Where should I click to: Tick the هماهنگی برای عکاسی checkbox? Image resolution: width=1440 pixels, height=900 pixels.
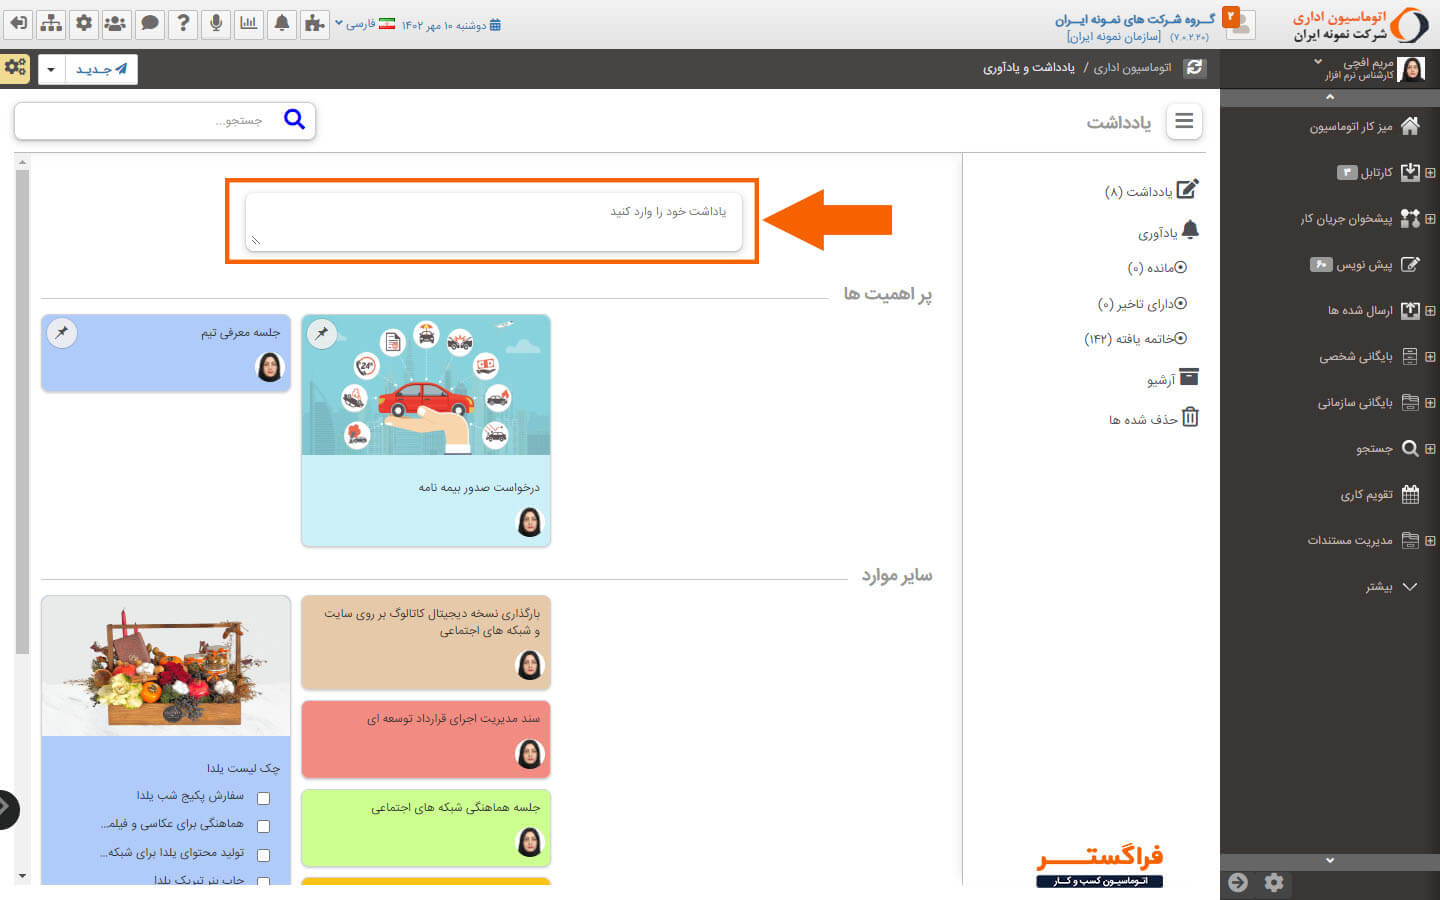pyautogui.click(x=263, y=826)
